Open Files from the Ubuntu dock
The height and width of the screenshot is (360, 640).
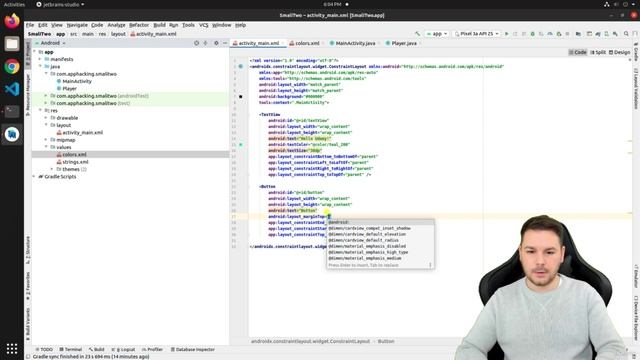click(12, 43)
